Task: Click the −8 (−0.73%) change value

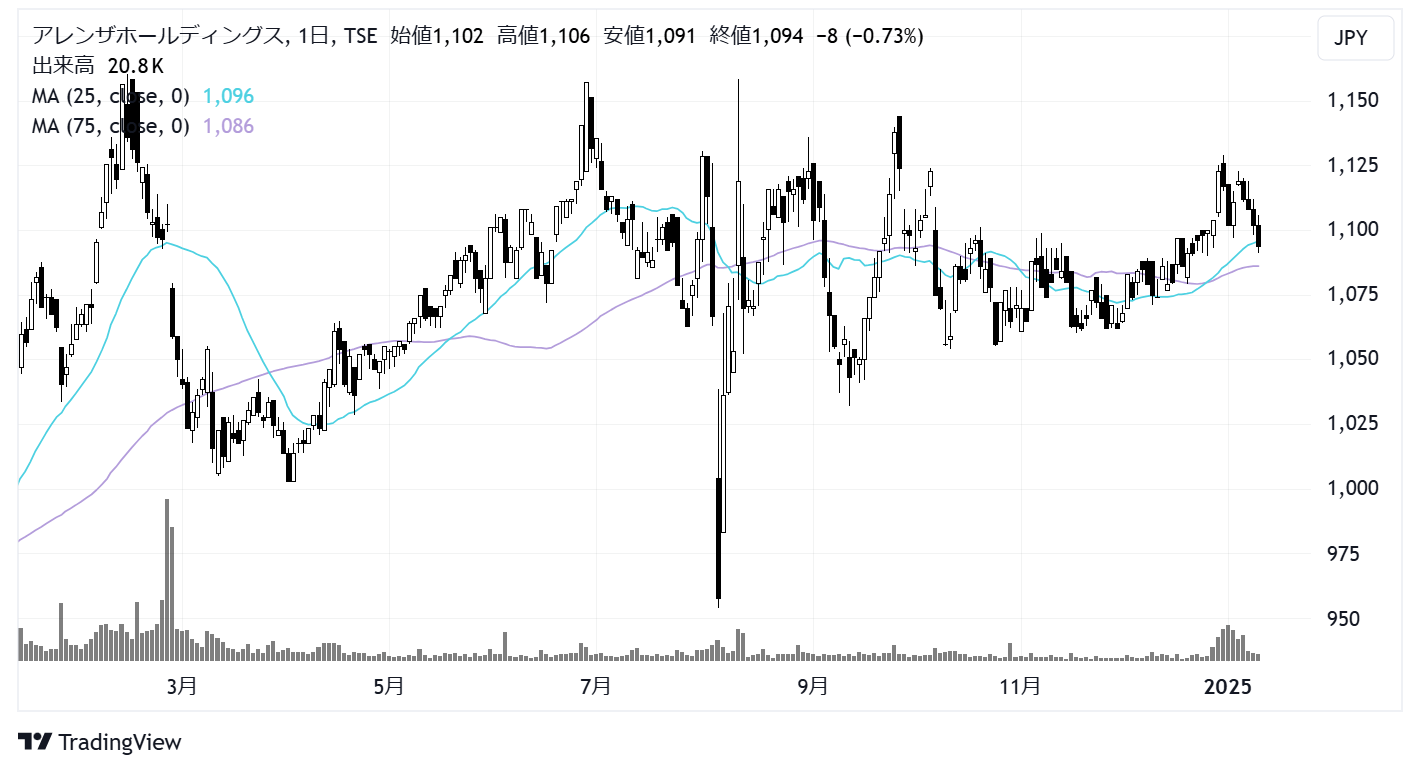Action: click(x=868, y=37)
